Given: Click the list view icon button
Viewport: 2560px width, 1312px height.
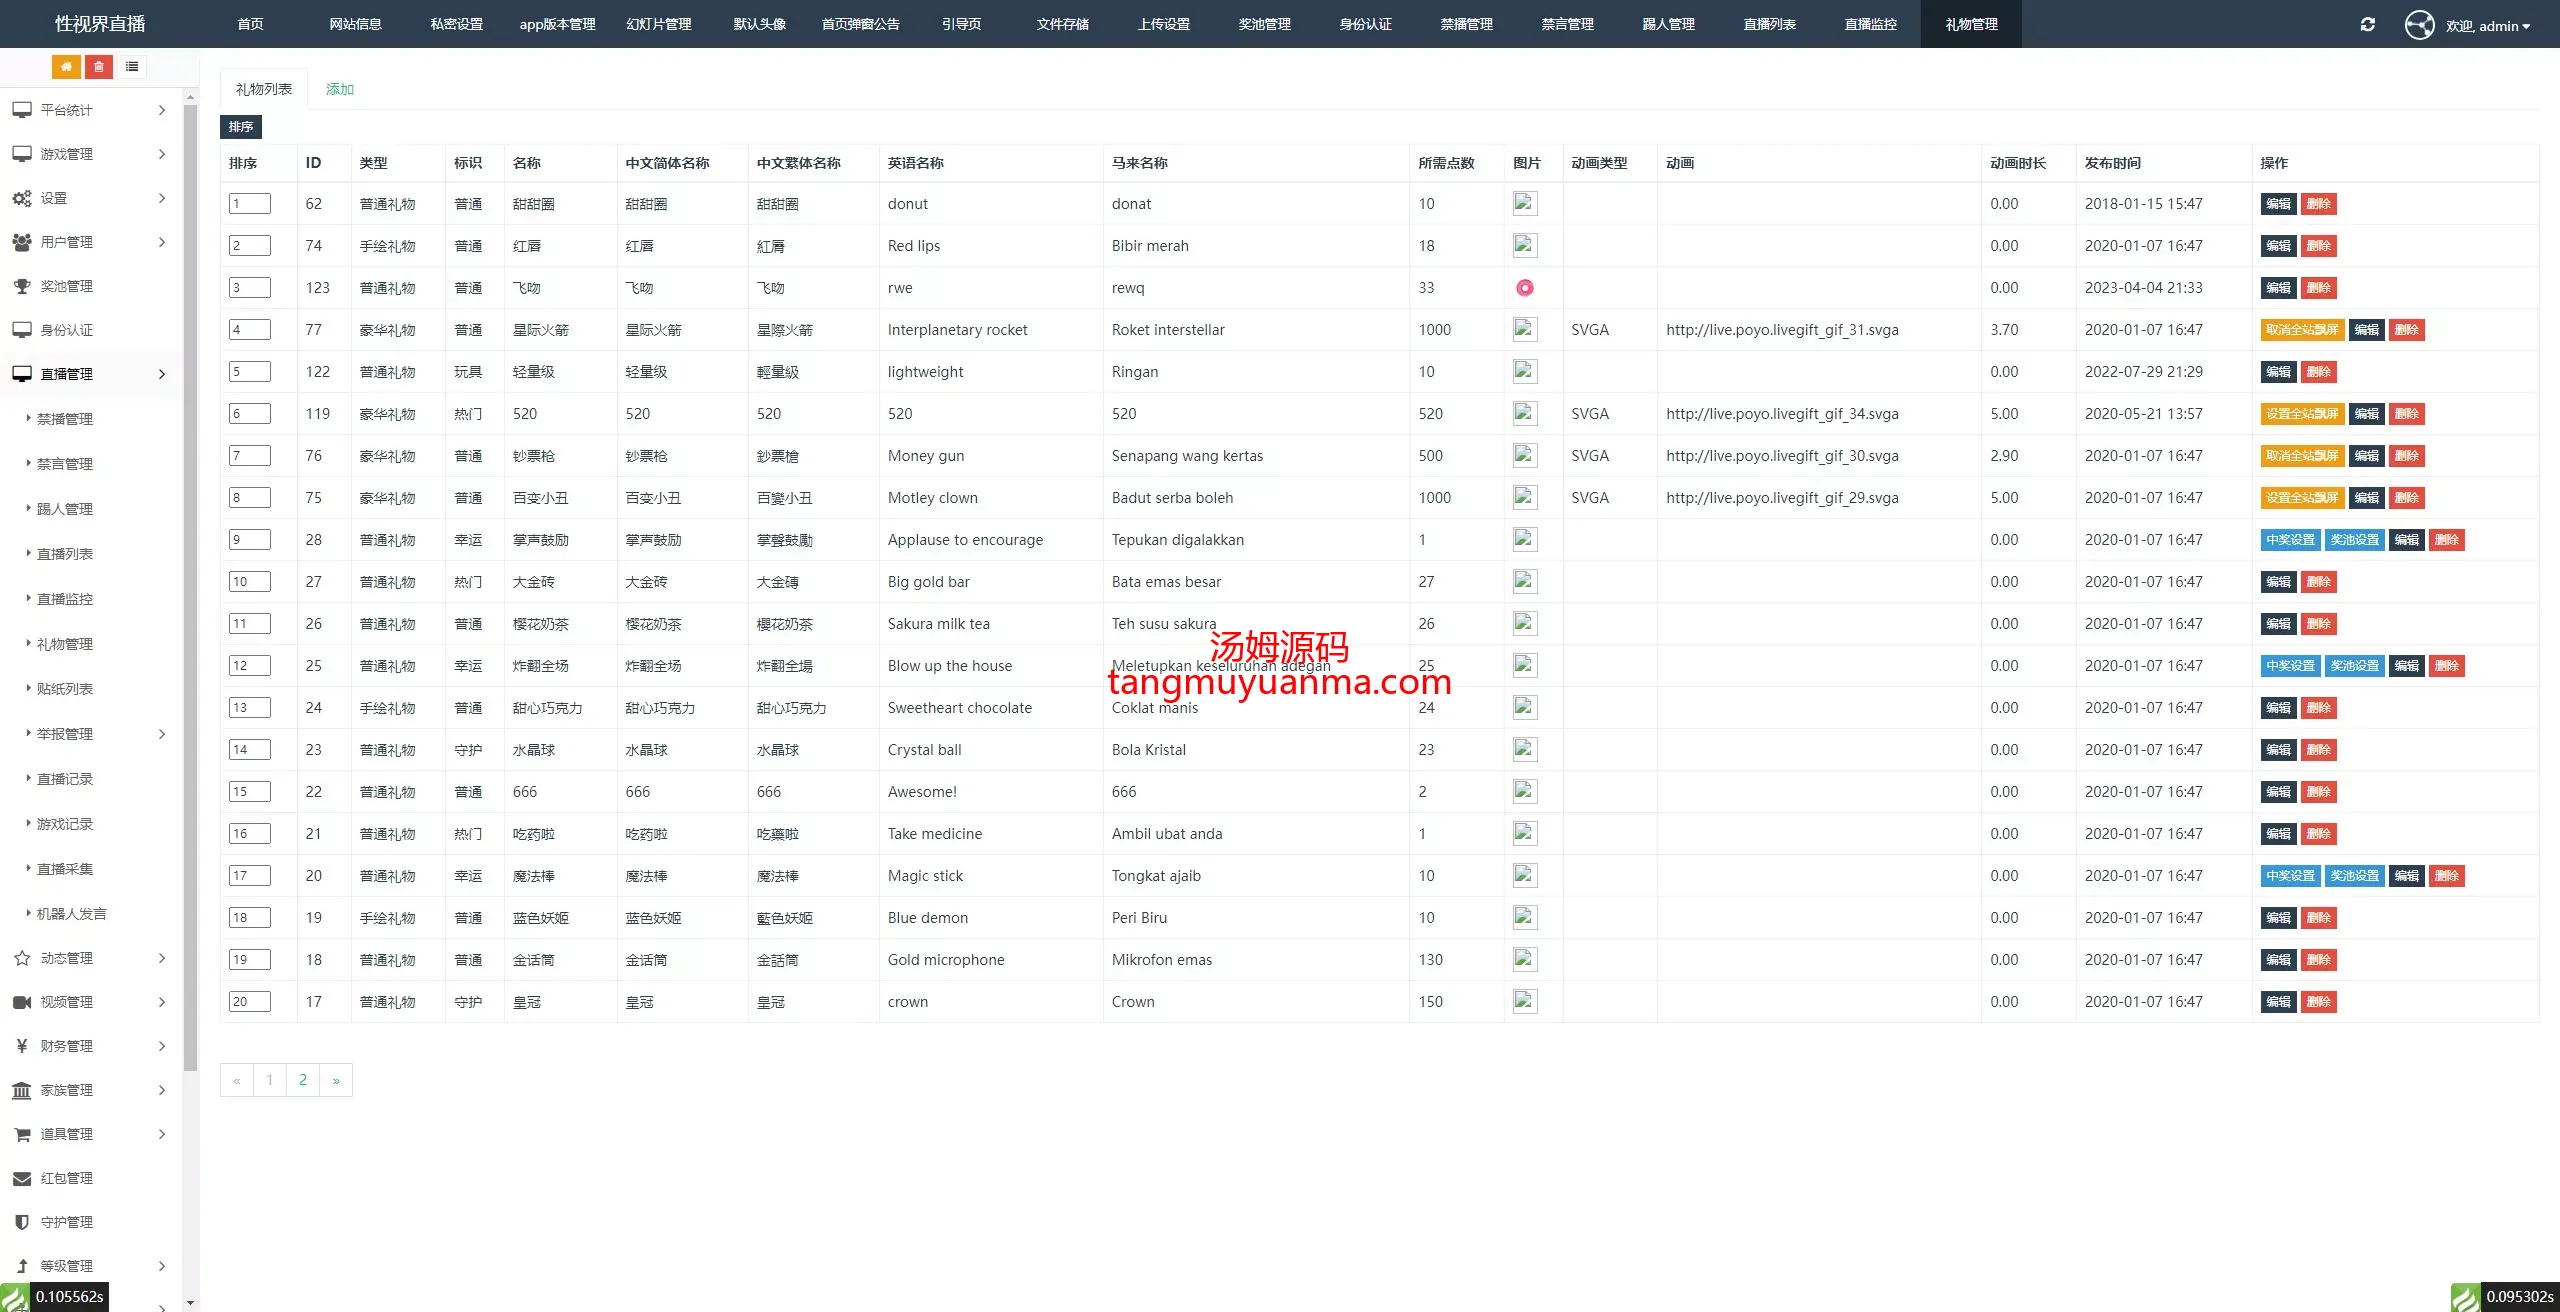Looking at the screenshot, I should (132, 67).
